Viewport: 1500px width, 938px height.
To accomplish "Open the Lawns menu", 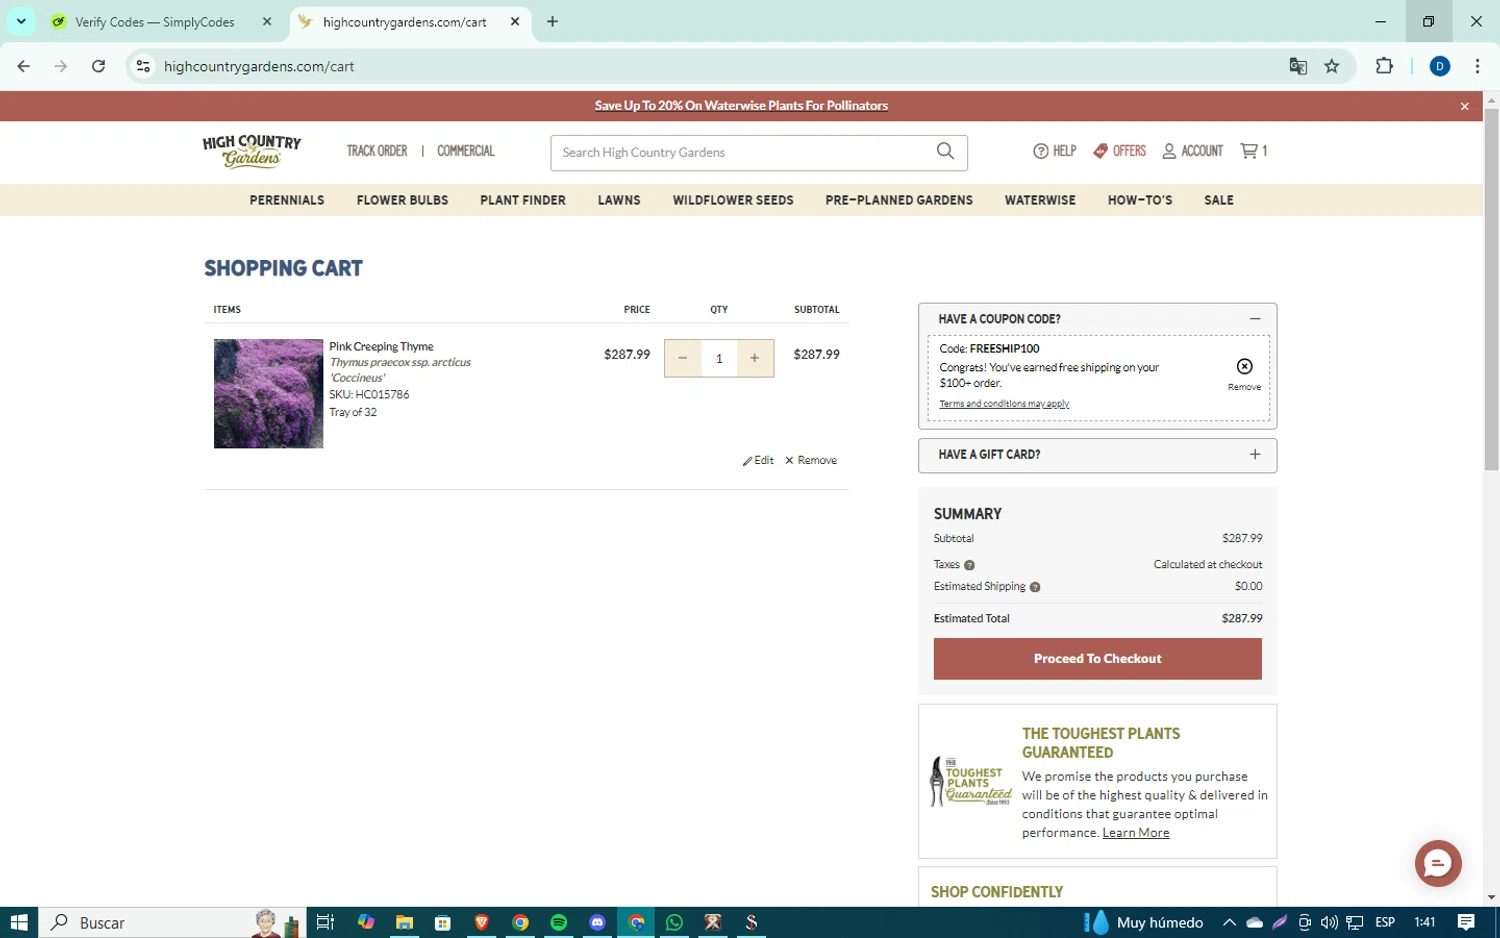I will [x=619, y=200].
